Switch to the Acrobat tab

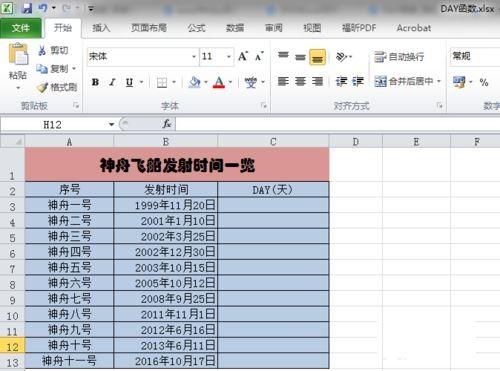click(x=414, y=28)
